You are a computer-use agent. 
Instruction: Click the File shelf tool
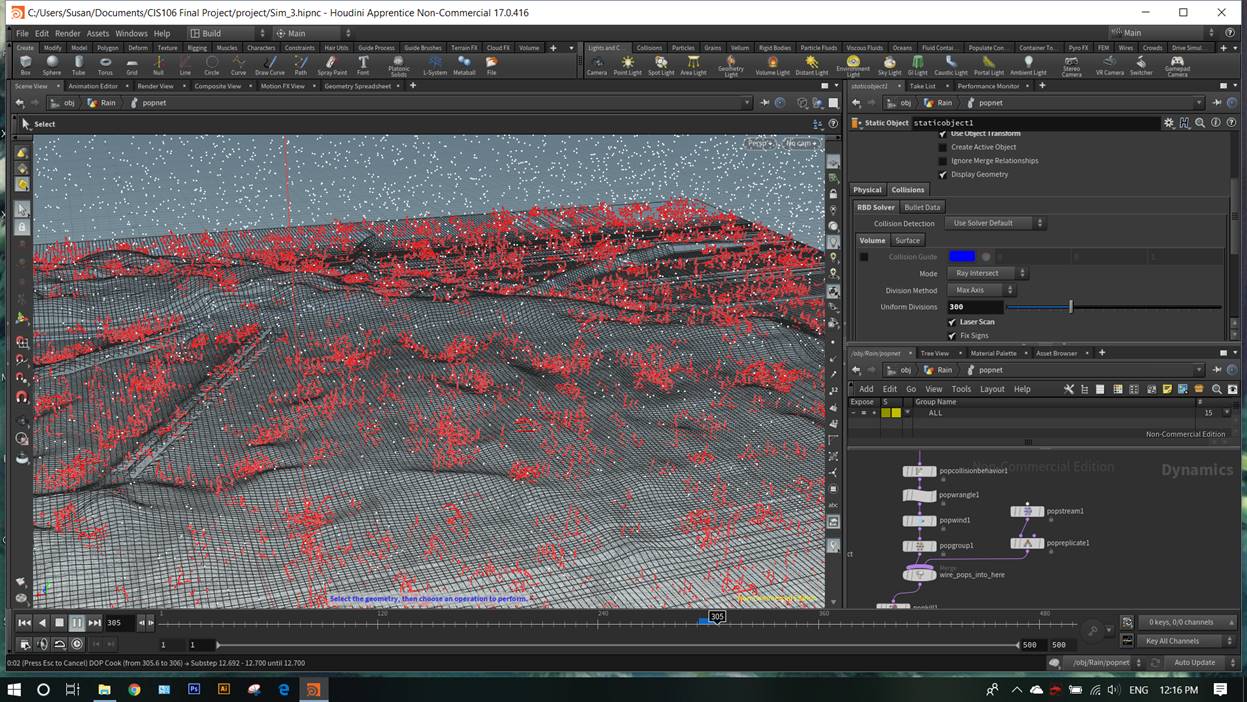(x=491, y=65)
